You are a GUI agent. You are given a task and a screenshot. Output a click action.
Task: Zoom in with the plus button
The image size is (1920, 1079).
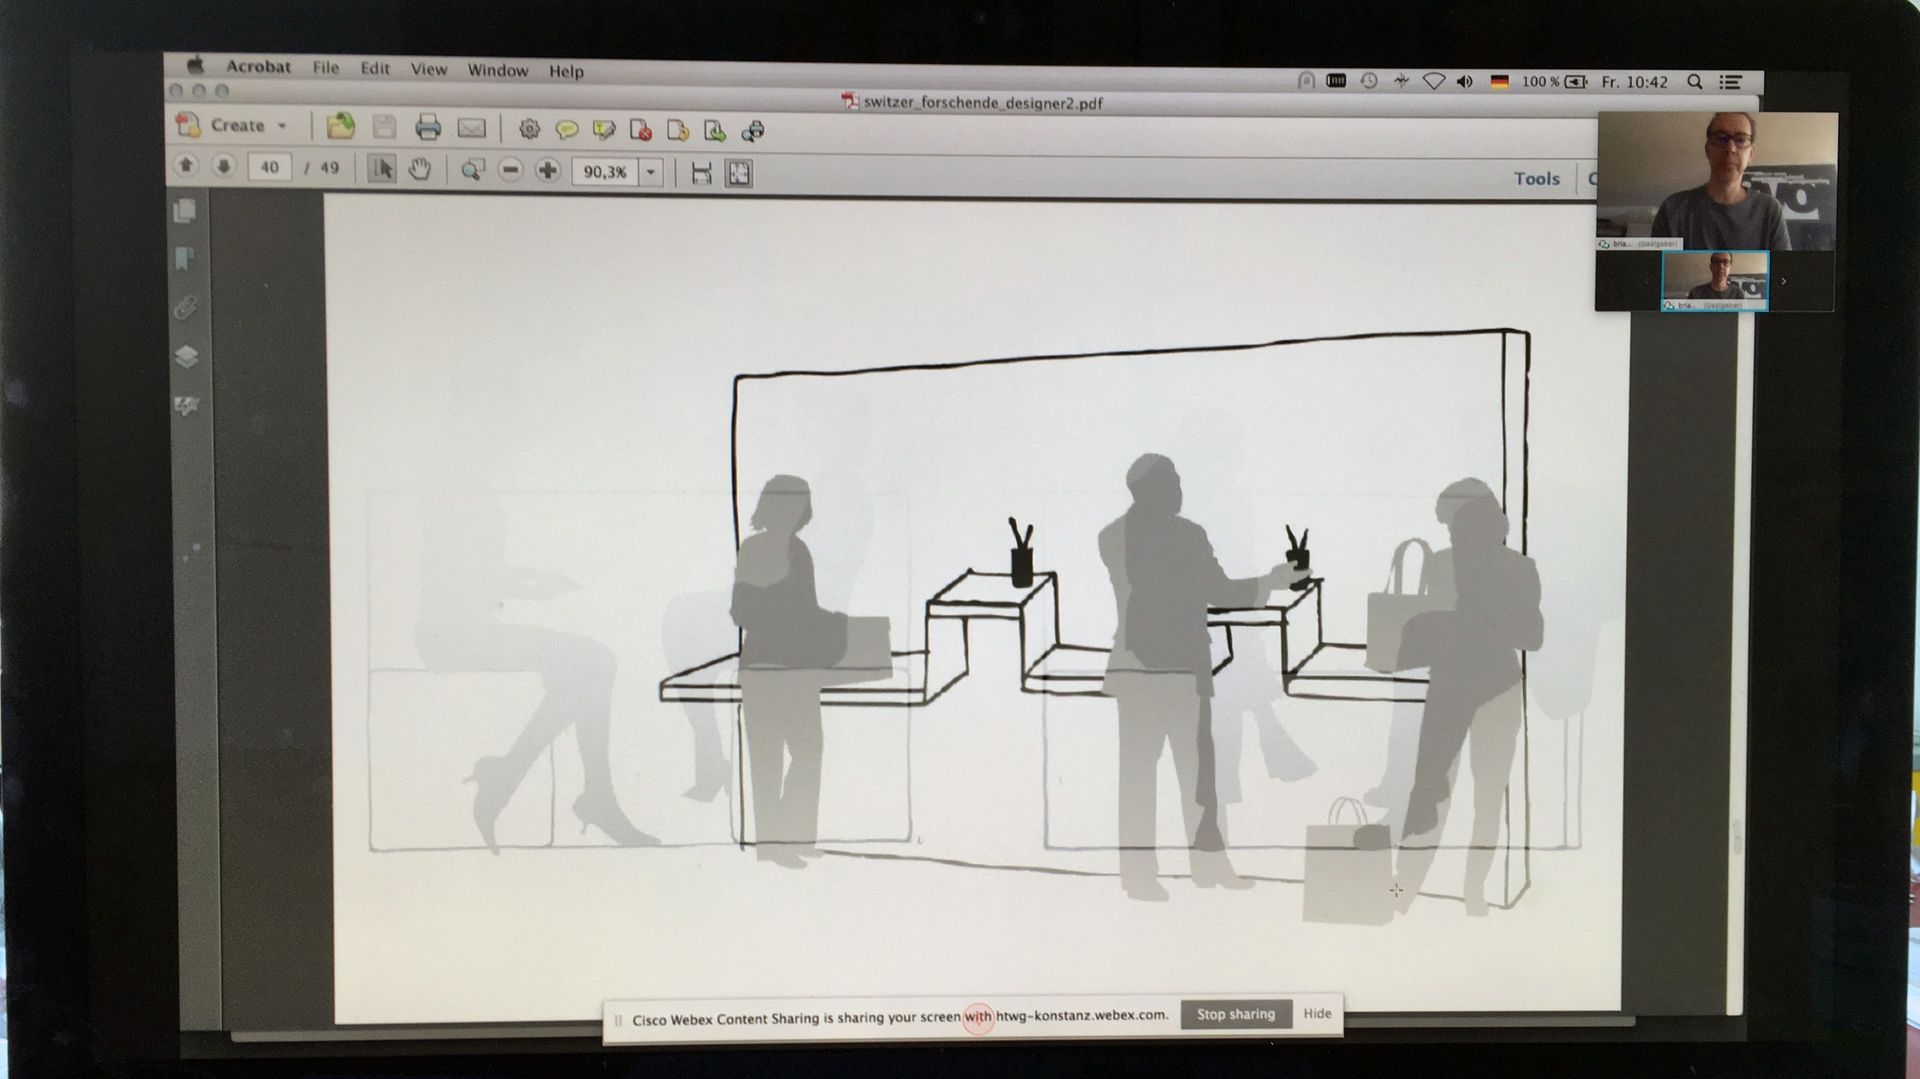tap(547, 171)
